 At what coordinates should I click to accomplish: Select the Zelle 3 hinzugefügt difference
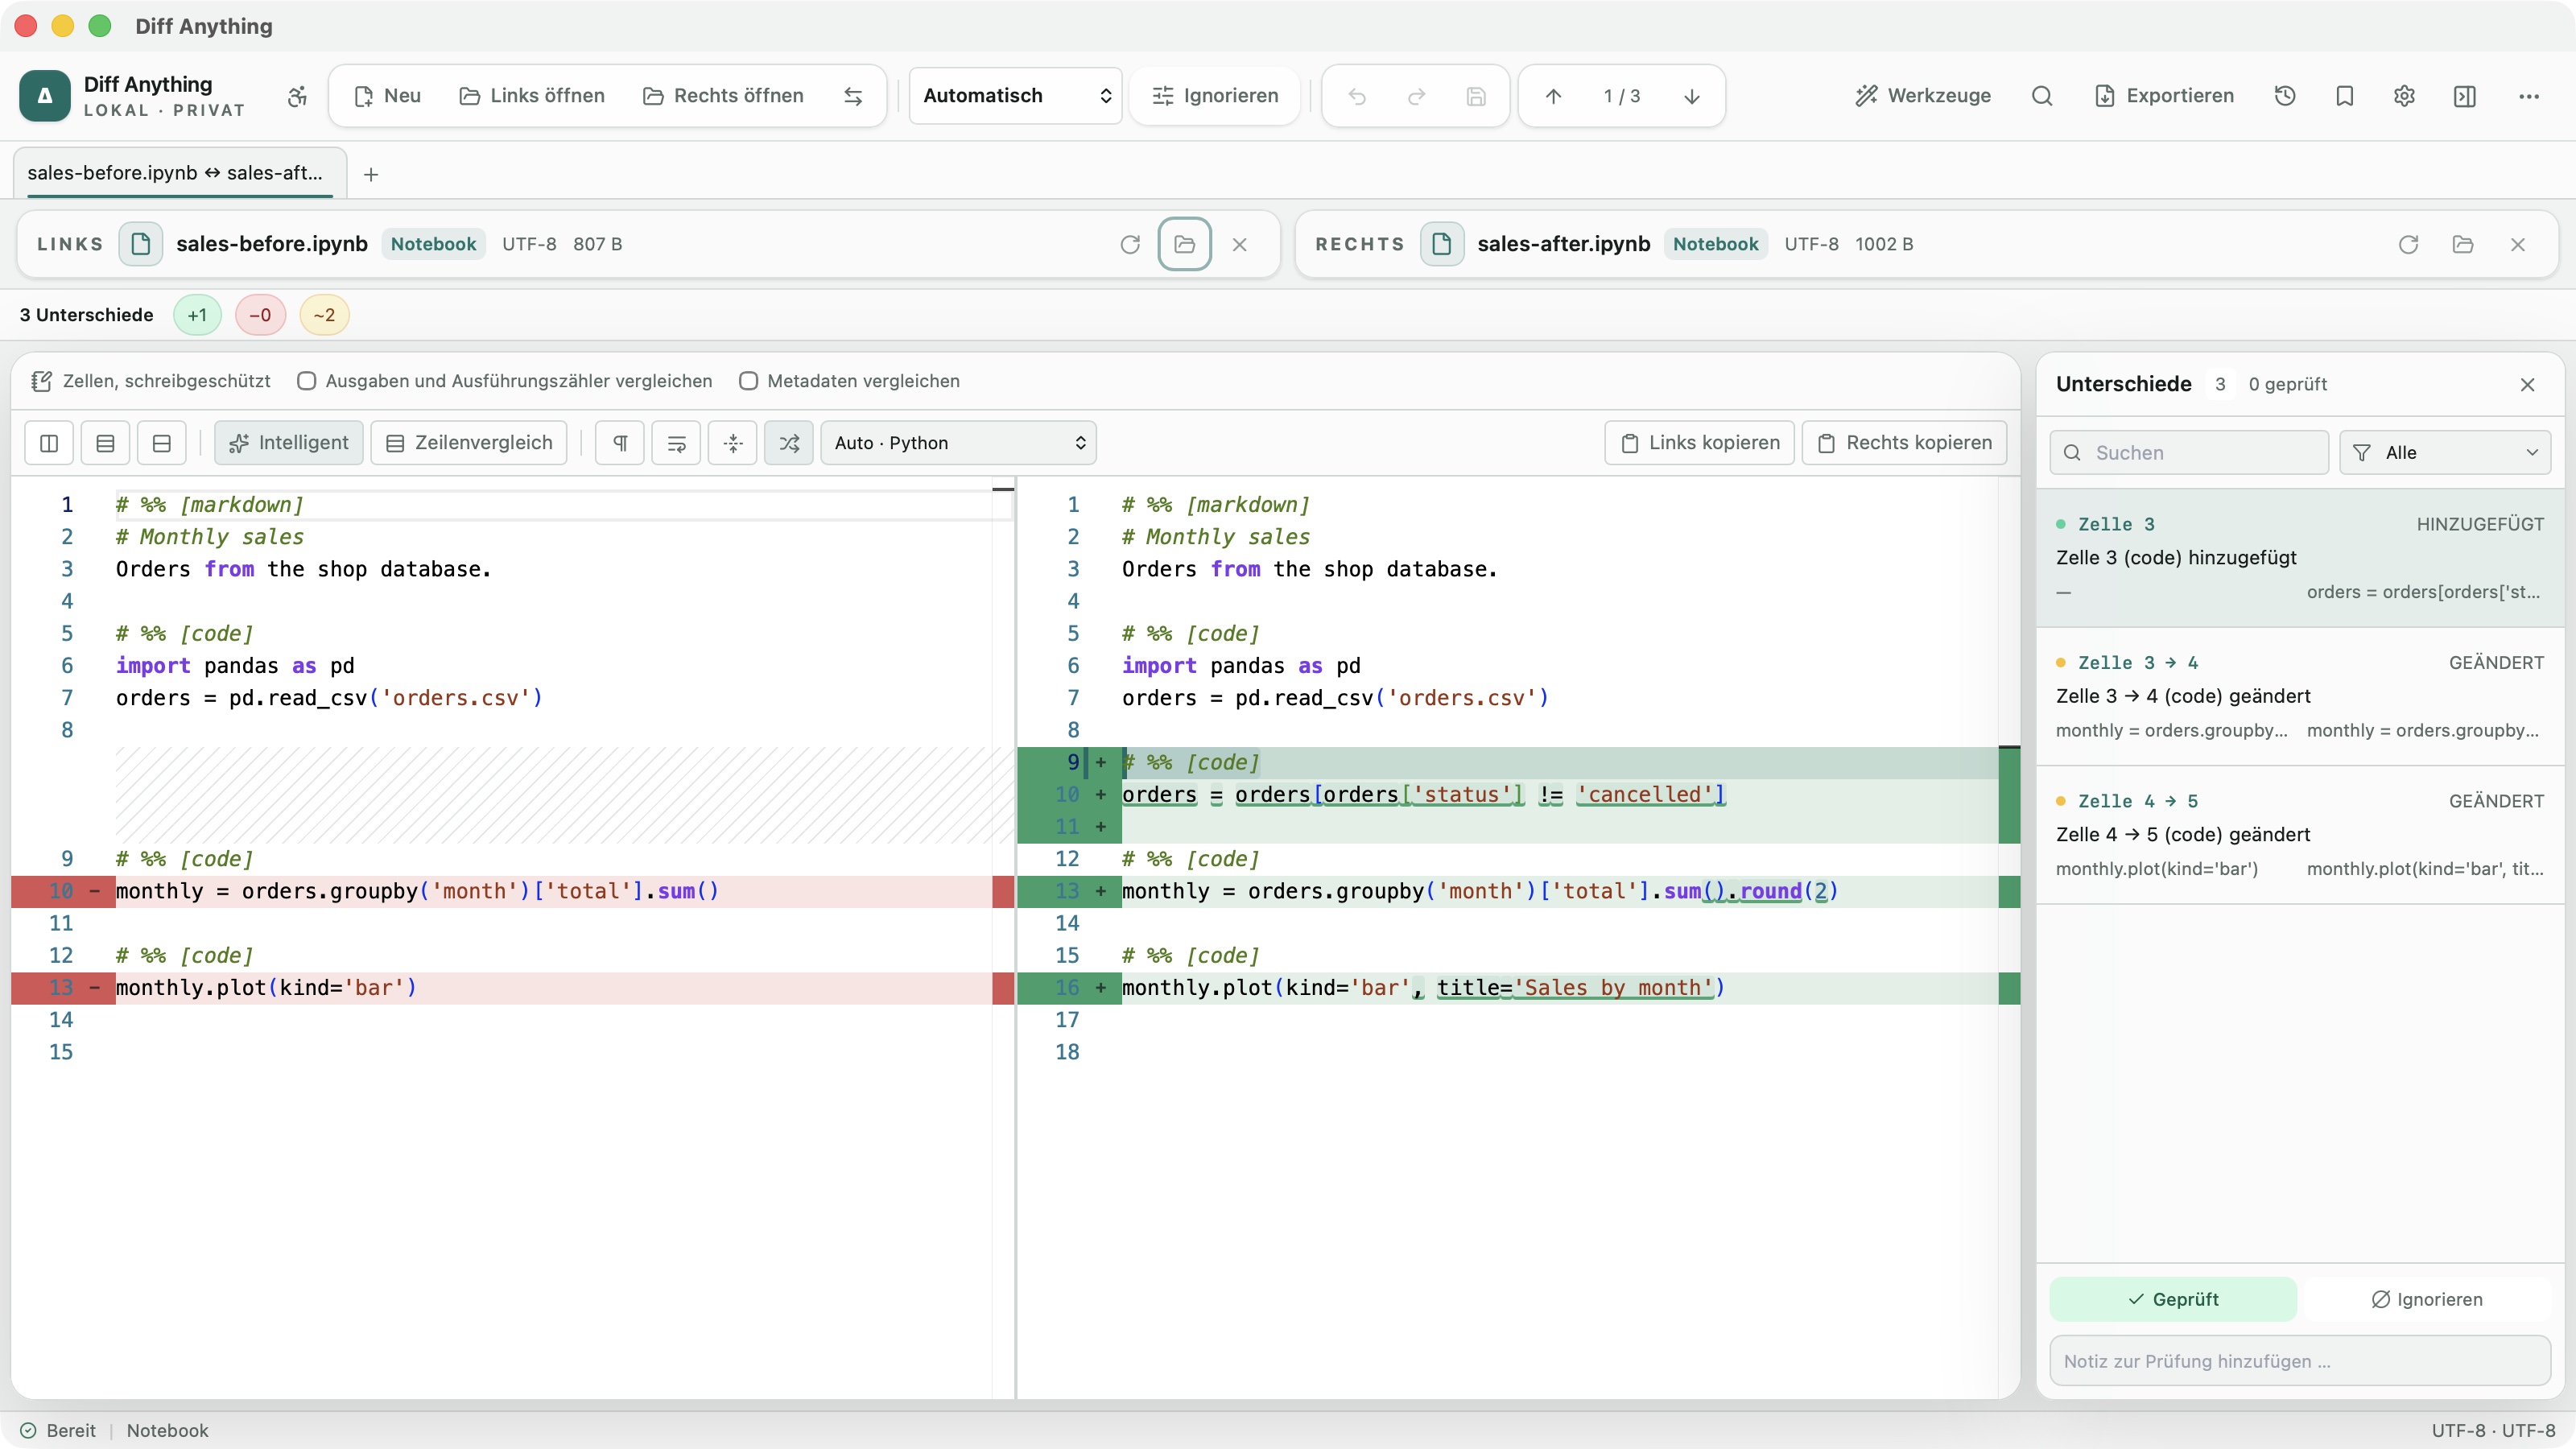pyautogui.click(x=2300, y=558)
